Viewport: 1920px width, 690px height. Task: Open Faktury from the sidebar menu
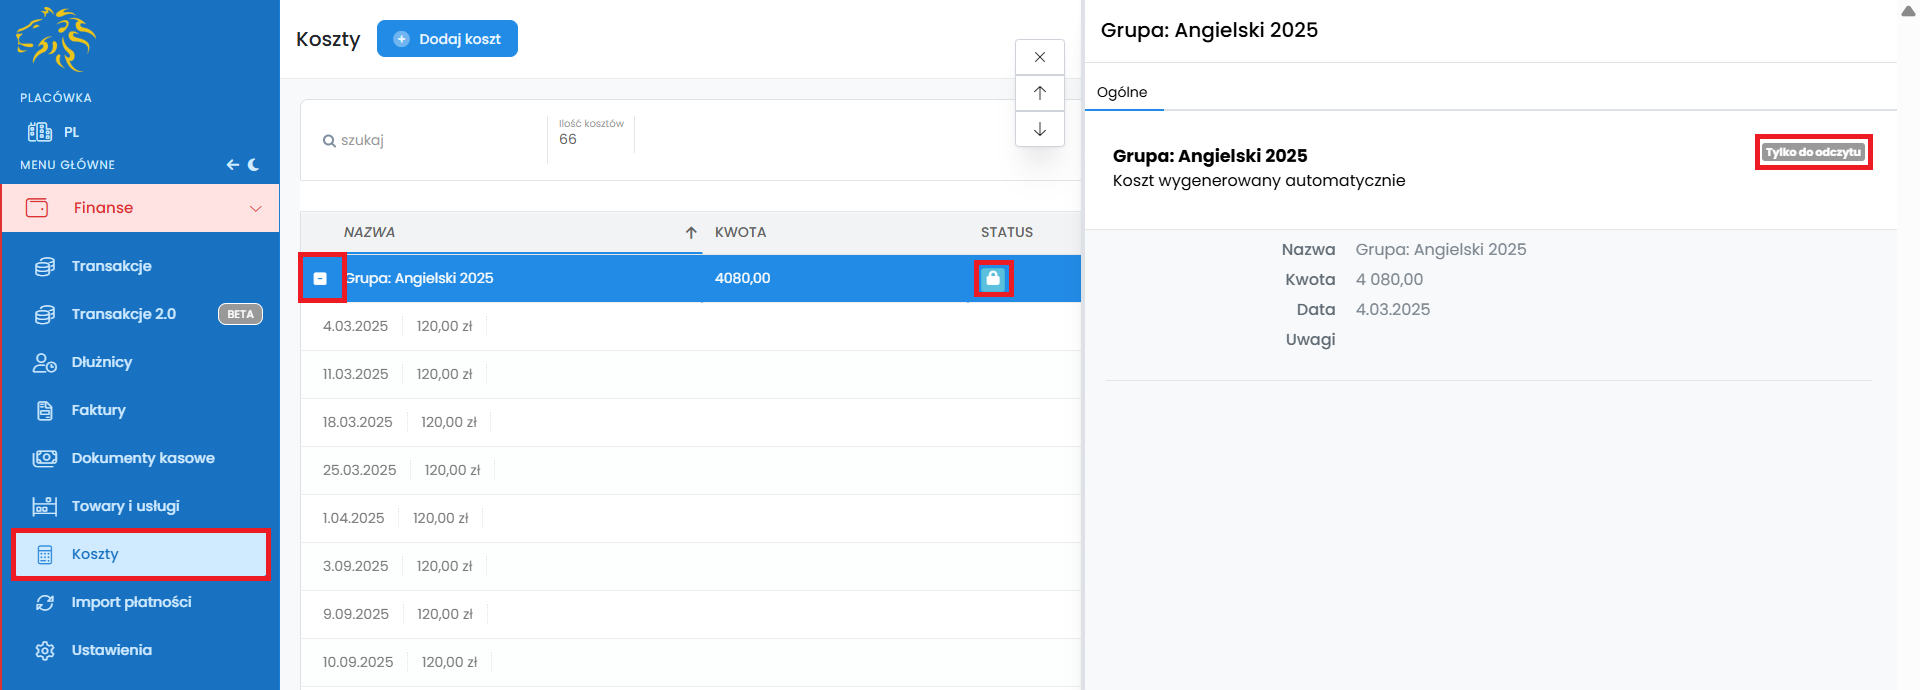click(x=98, y=410)
